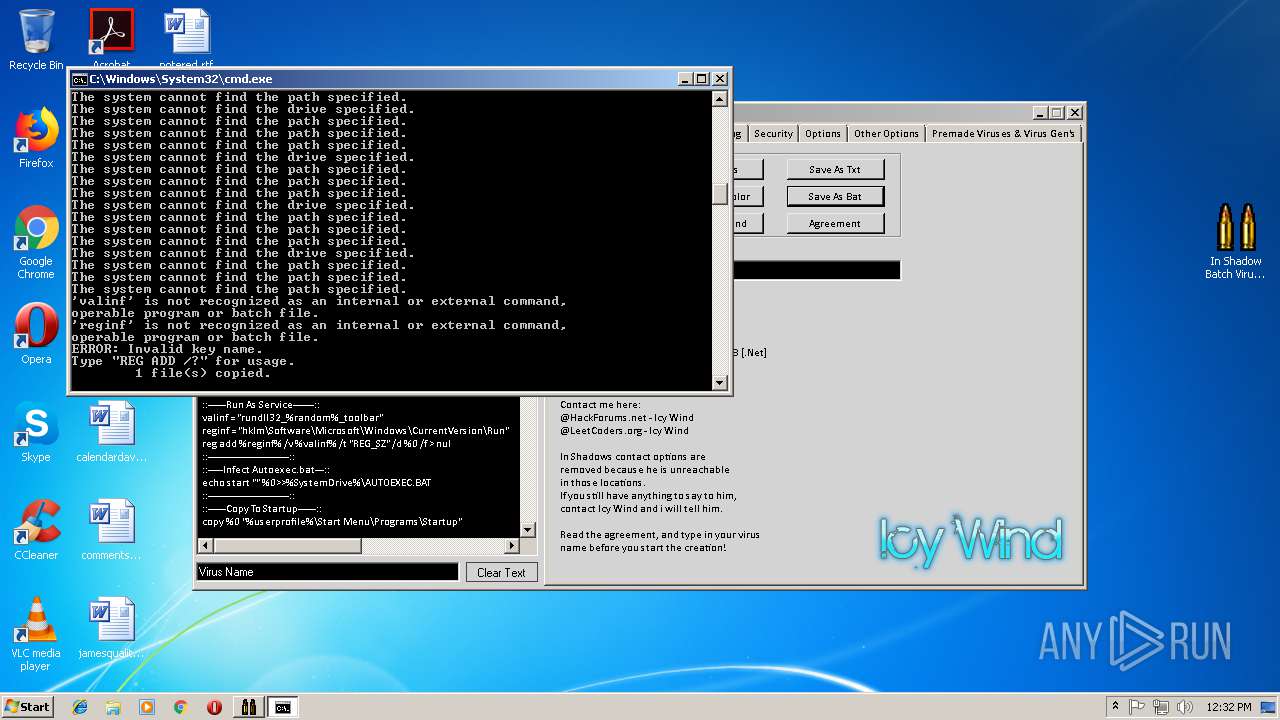
Task: Click code area horizontal scrollbar left arrow
Action: click(x=206, y=546)
